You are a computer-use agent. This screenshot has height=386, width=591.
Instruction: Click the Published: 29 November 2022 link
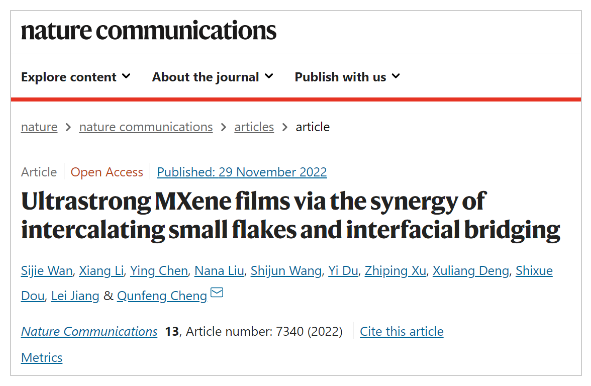(x=242, y=172)
